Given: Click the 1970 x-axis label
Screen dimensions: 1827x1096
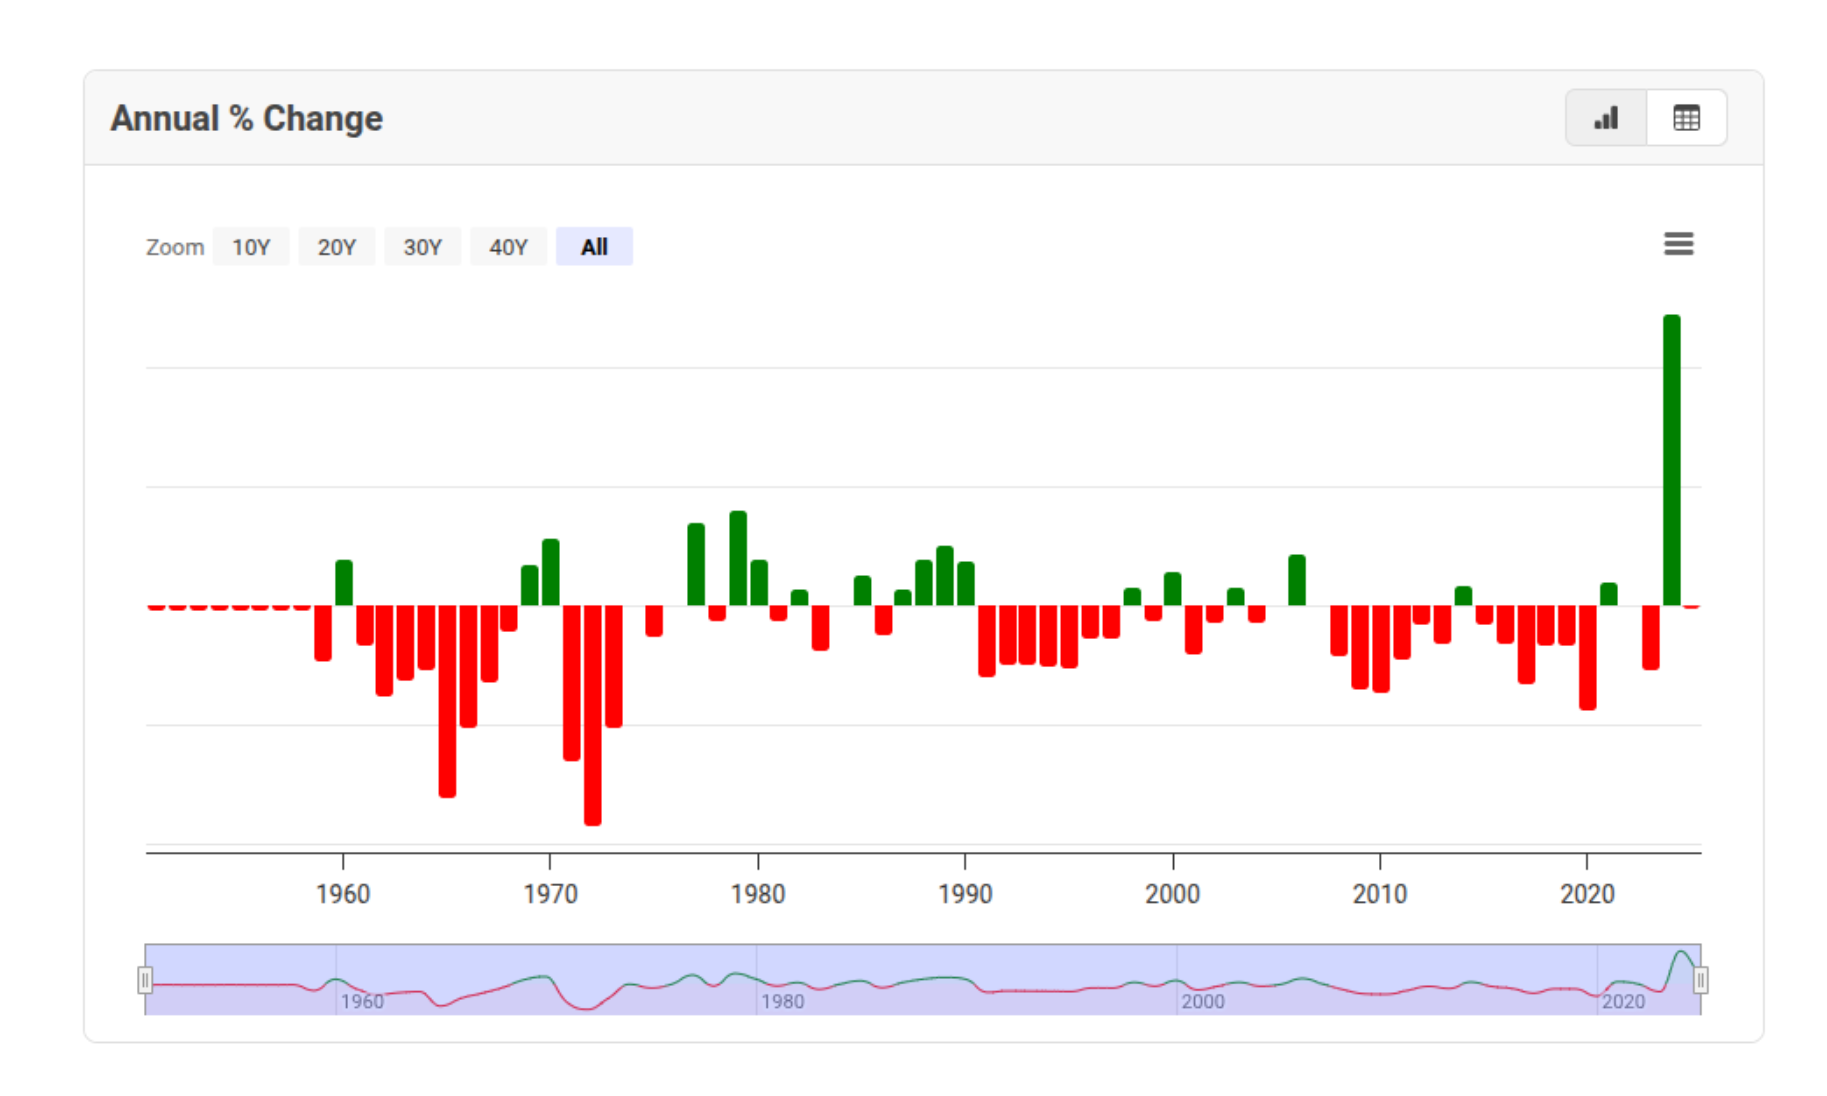Looking at the screenshot, I should 550,894.
